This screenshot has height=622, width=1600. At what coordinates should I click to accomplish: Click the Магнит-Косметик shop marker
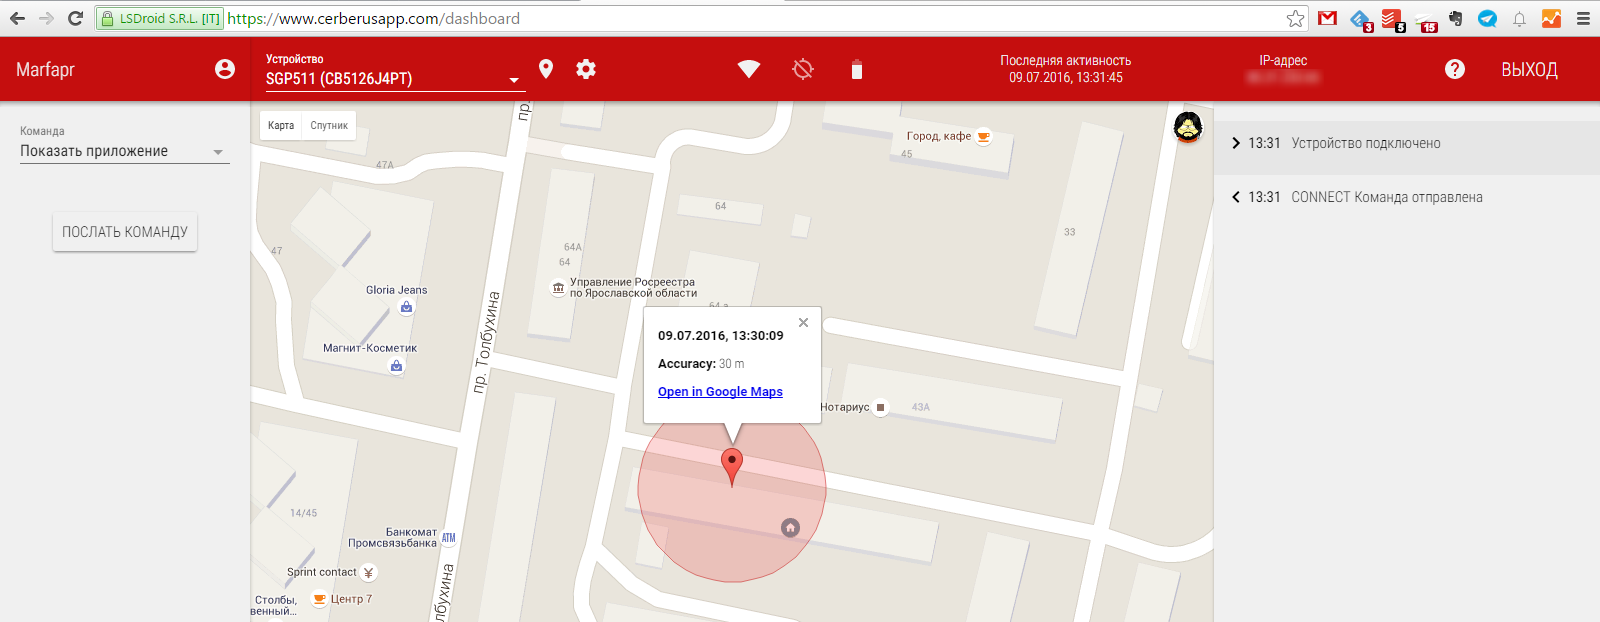pyautogui.click(x=396, y=366)
